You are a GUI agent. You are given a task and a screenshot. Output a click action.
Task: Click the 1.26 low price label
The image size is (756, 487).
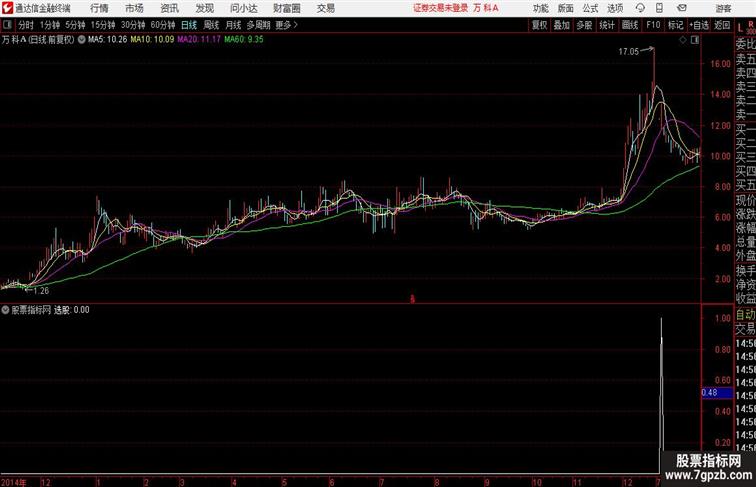point(41,291)
